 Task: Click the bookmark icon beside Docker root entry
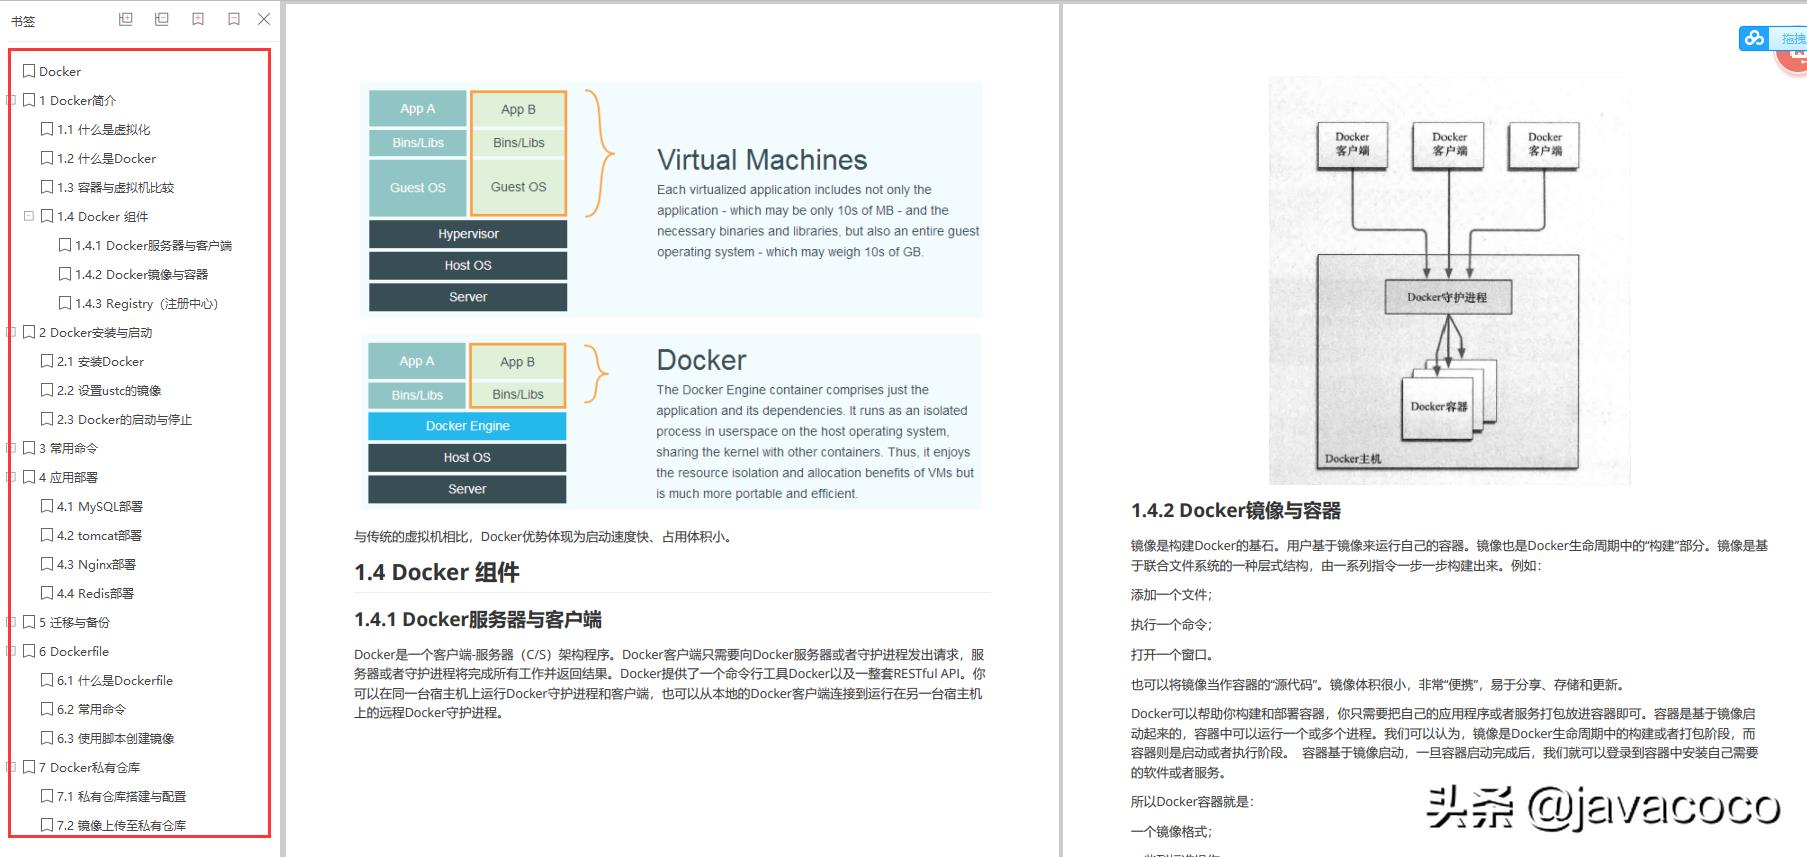click(x=29, y=71)
